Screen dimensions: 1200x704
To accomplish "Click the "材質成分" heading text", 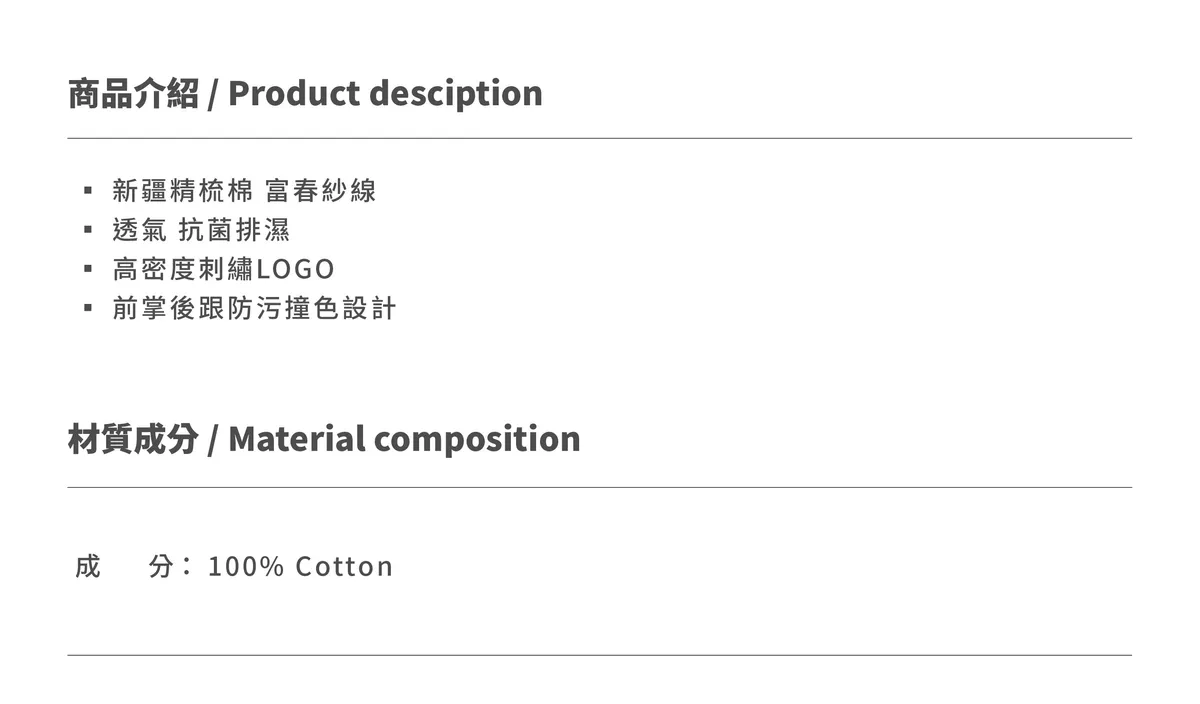I will click(133, 439).
